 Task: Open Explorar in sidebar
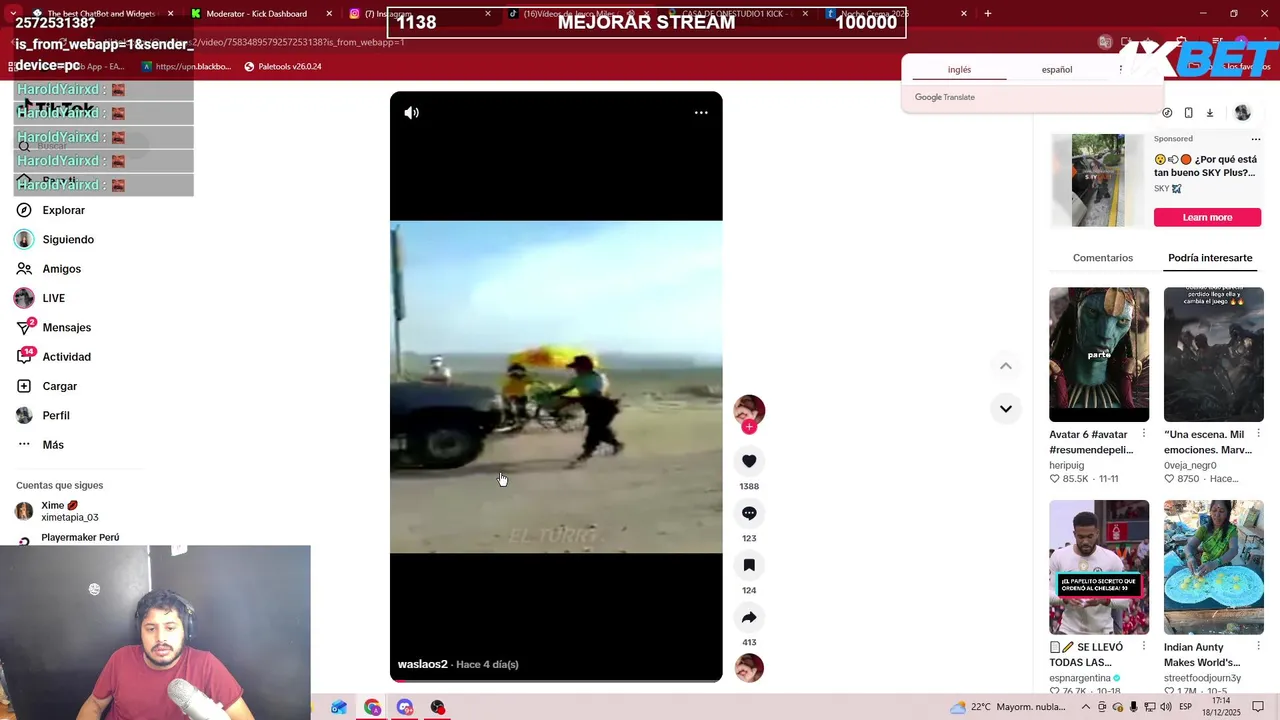(64, 210)
